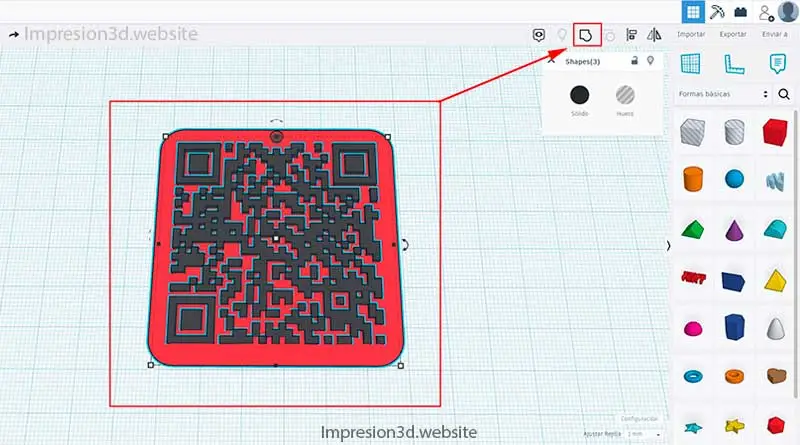Image resolution: width=800 pixels, height=445 pixels.
Task: Pick the cyan star shape
Action: [x=693, y=427]
